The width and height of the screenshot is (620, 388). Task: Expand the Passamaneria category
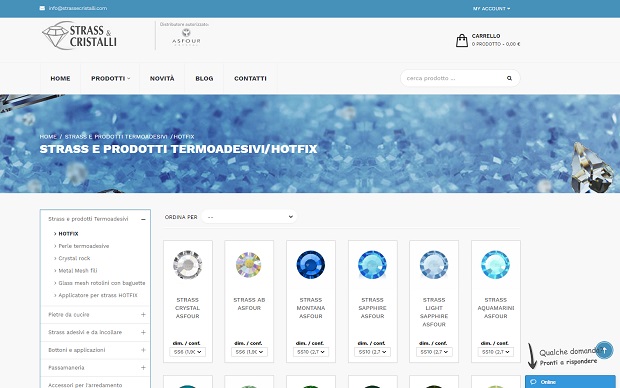[x=143, y=367]
